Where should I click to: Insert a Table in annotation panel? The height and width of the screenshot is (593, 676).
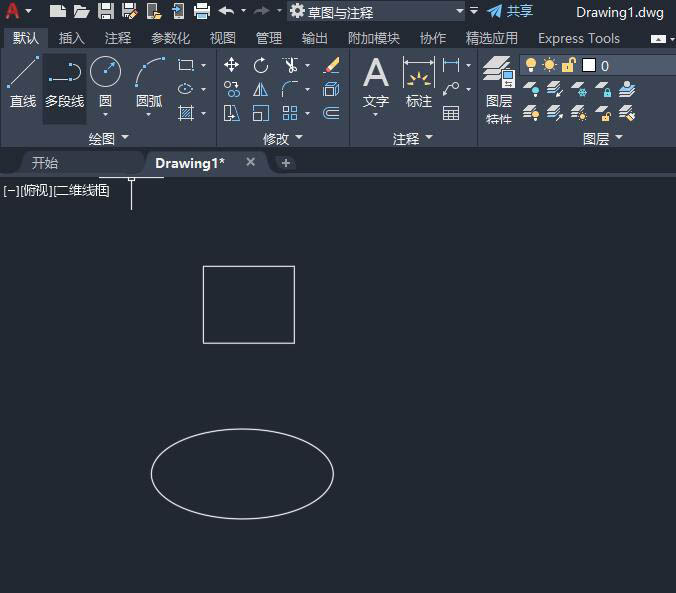(x=451, y=113)
